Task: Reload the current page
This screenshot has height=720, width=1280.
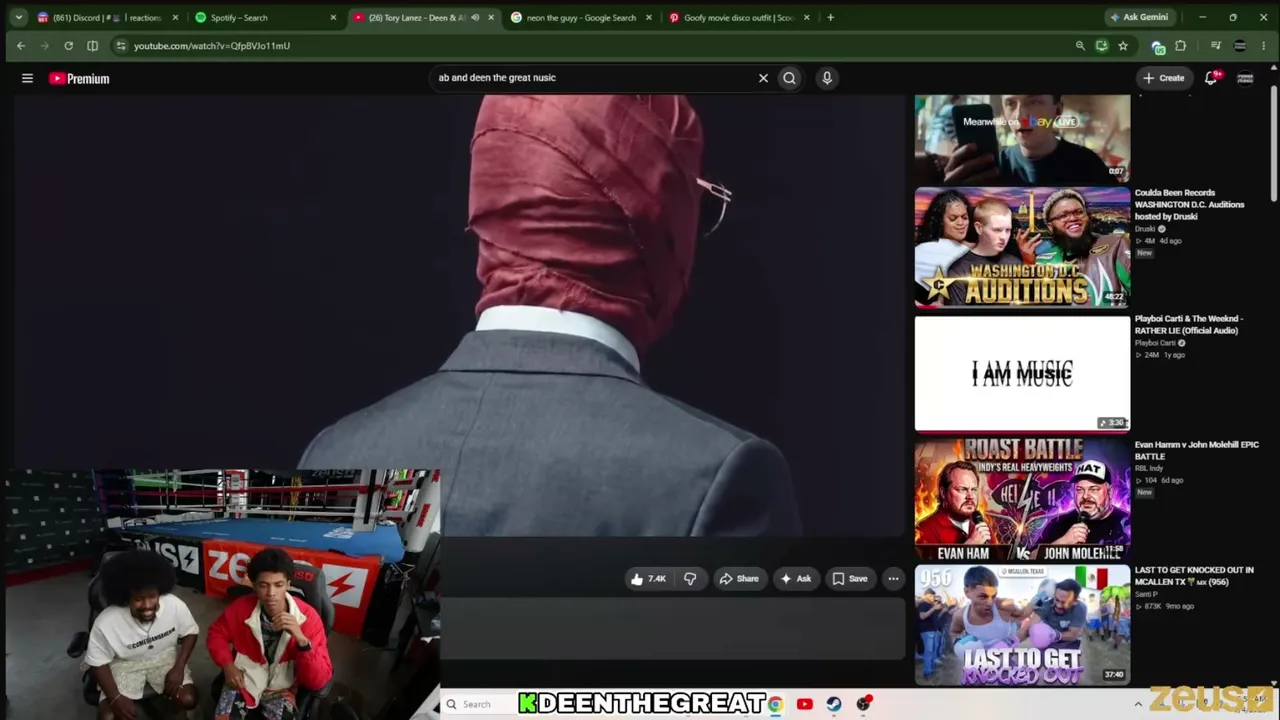Action: pyautogui.click(x=68, y=46)
